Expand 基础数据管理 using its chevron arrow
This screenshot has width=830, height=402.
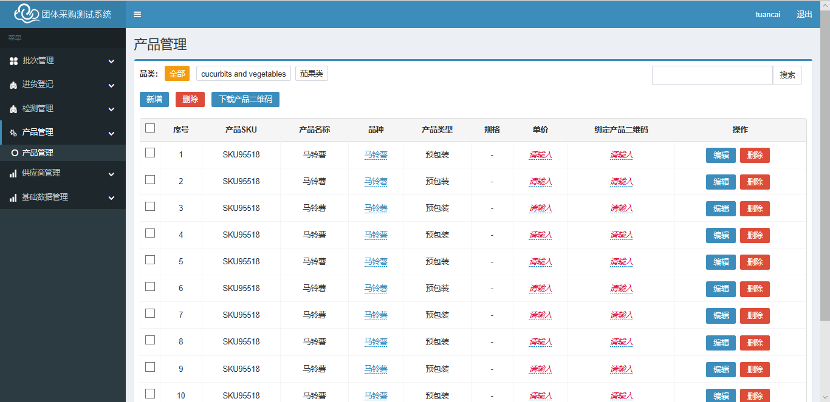[x=111, y=198]
